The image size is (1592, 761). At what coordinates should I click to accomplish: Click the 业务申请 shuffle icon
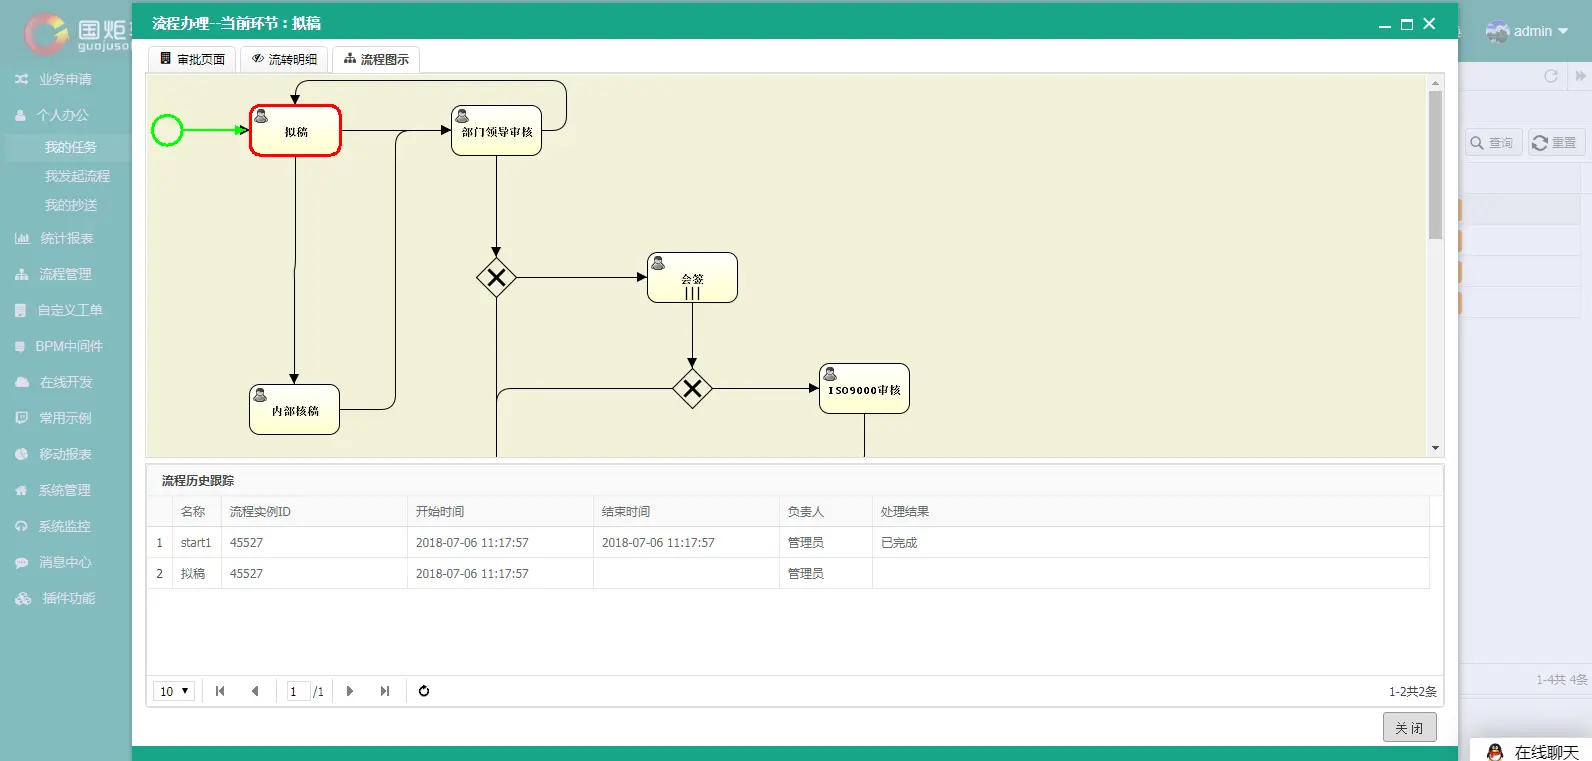click(21, 79)
